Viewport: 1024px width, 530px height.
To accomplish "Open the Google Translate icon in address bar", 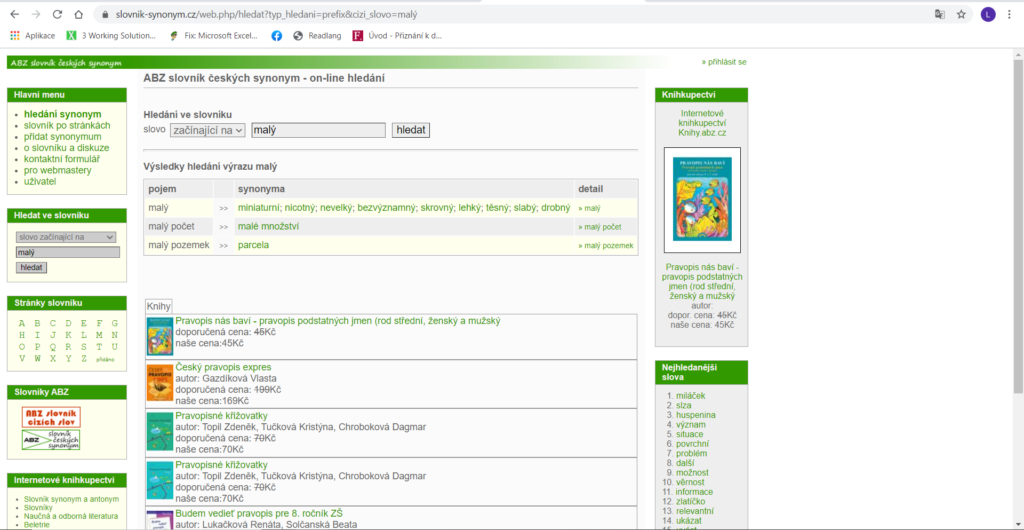I will 939,15.
